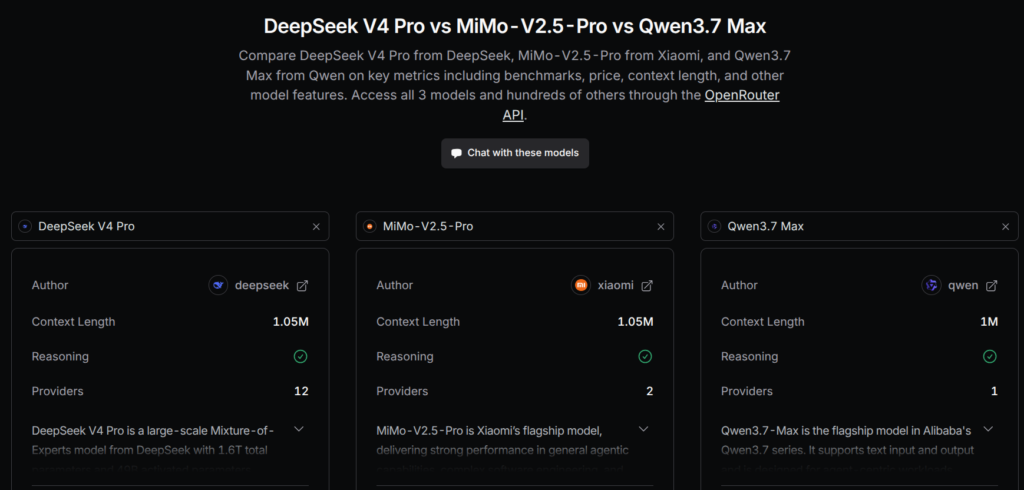Expand DeepSeek V4 Pro description
Viewport: 1024px width, 490px height.
tap(299, 429)
